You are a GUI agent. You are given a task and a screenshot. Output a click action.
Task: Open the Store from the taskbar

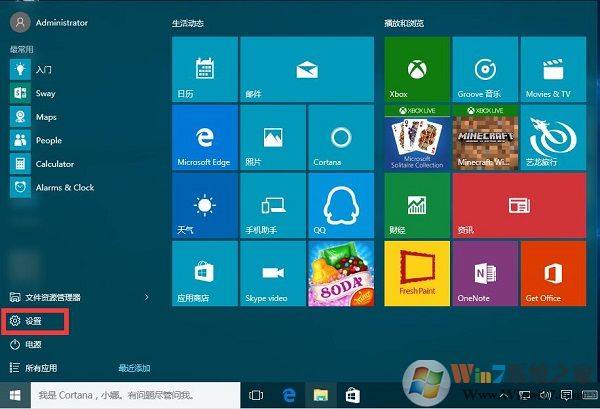pyautogui.click(x=352, y=395)
